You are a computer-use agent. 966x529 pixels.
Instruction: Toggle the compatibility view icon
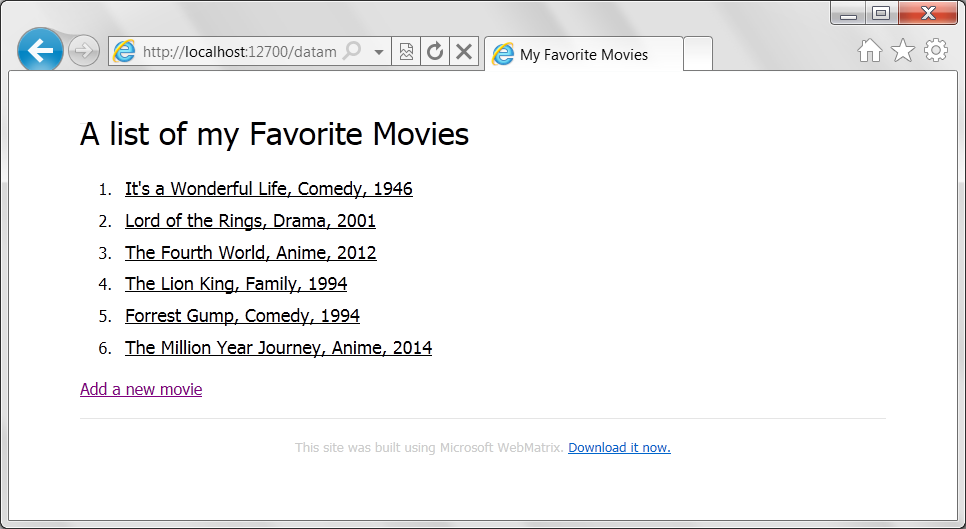(406, 51)
